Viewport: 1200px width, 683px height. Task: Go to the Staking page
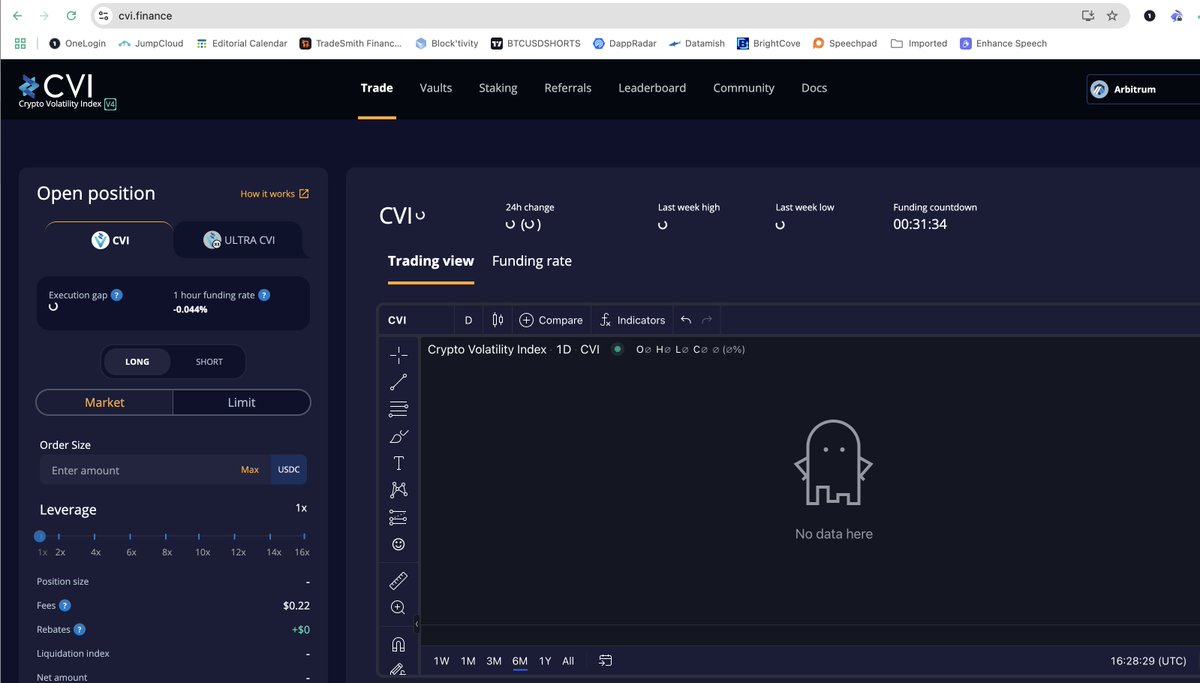point(498,88)
